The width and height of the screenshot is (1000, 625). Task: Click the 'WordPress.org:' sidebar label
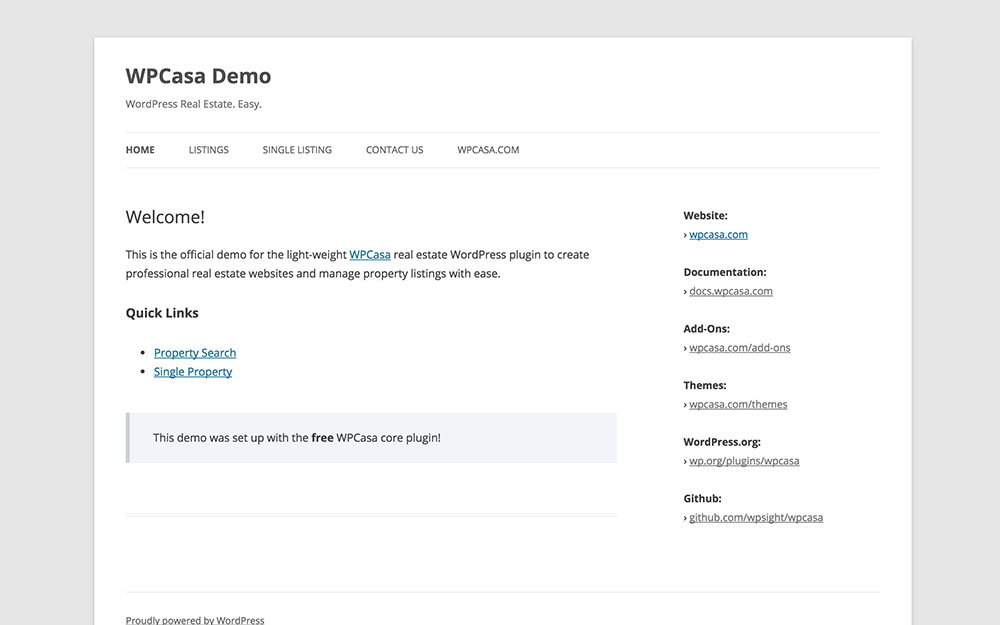[x=722, y=442]
